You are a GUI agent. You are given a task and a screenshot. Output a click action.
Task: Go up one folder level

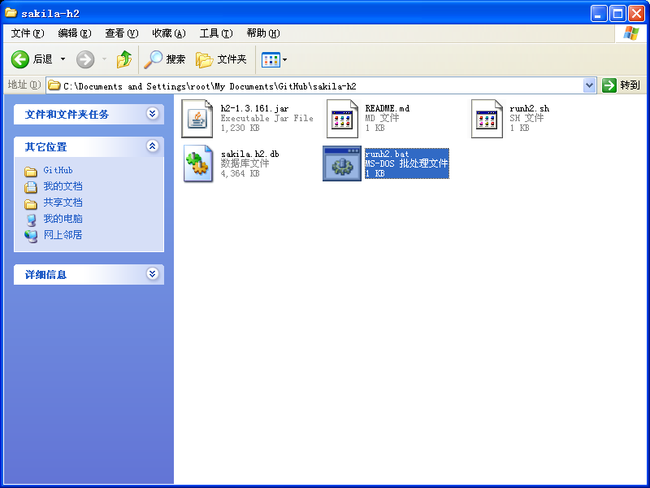(124, 59)
